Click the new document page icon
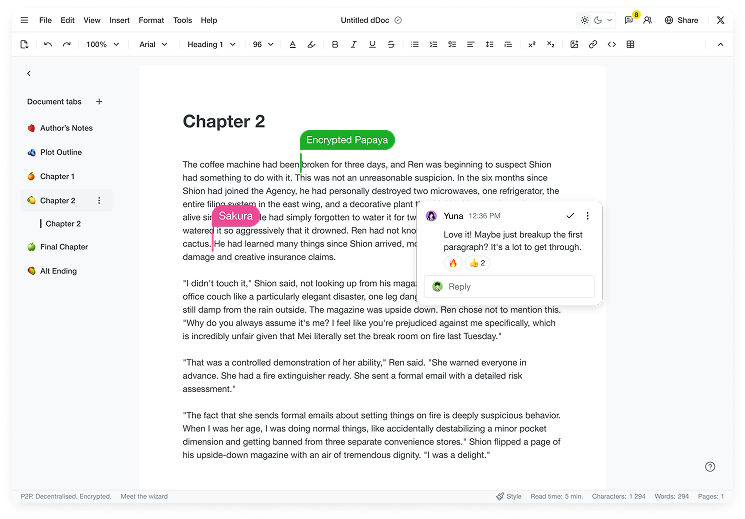Screen dimensions: 745x519 click(24, 44)
